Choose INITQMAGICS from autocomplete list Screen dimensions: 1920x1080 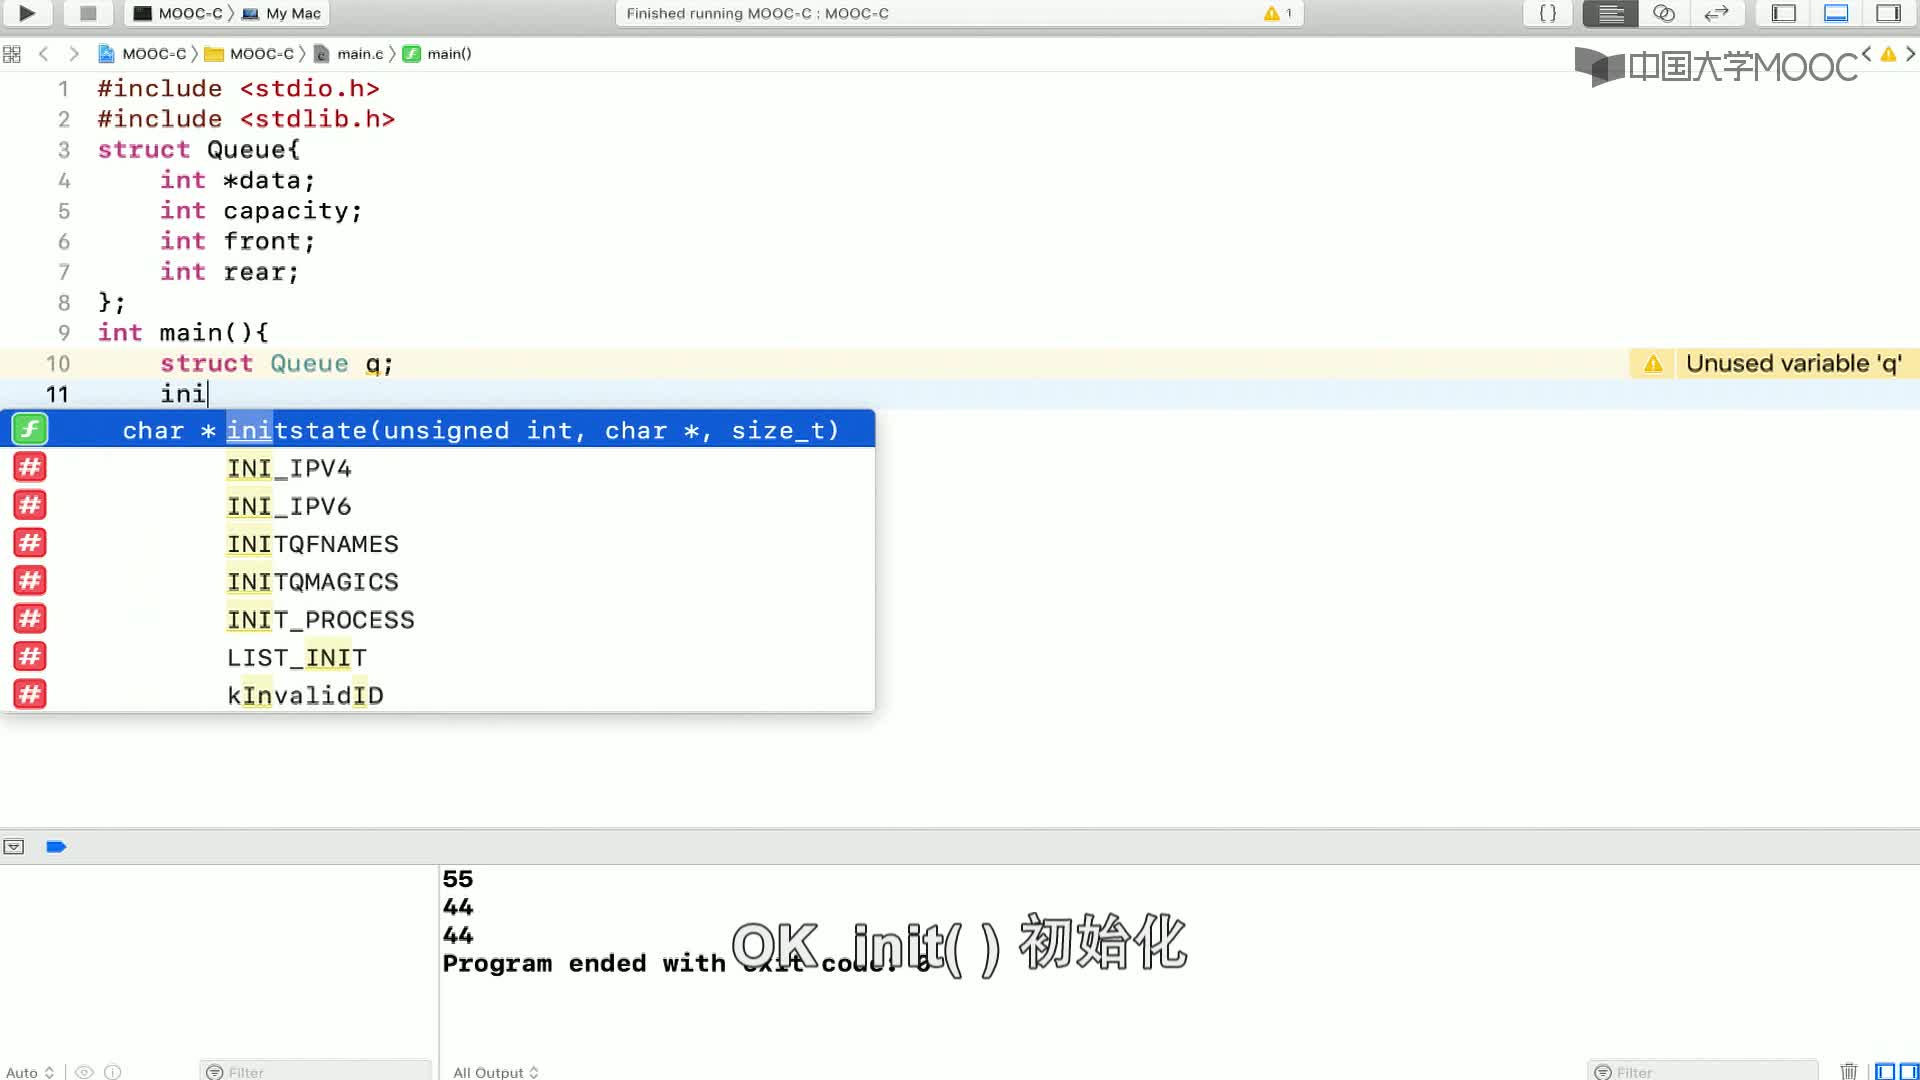point(437,582)
